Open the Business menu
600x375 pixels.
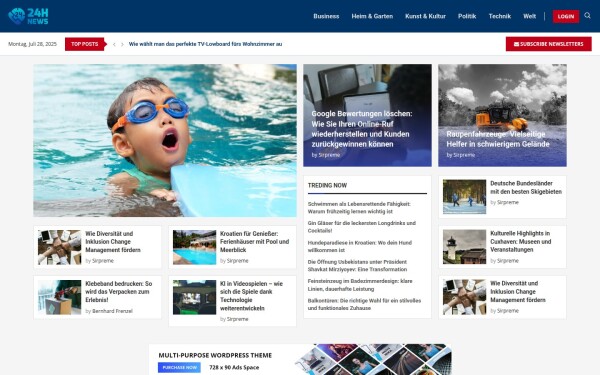click(x=326, y=16)
